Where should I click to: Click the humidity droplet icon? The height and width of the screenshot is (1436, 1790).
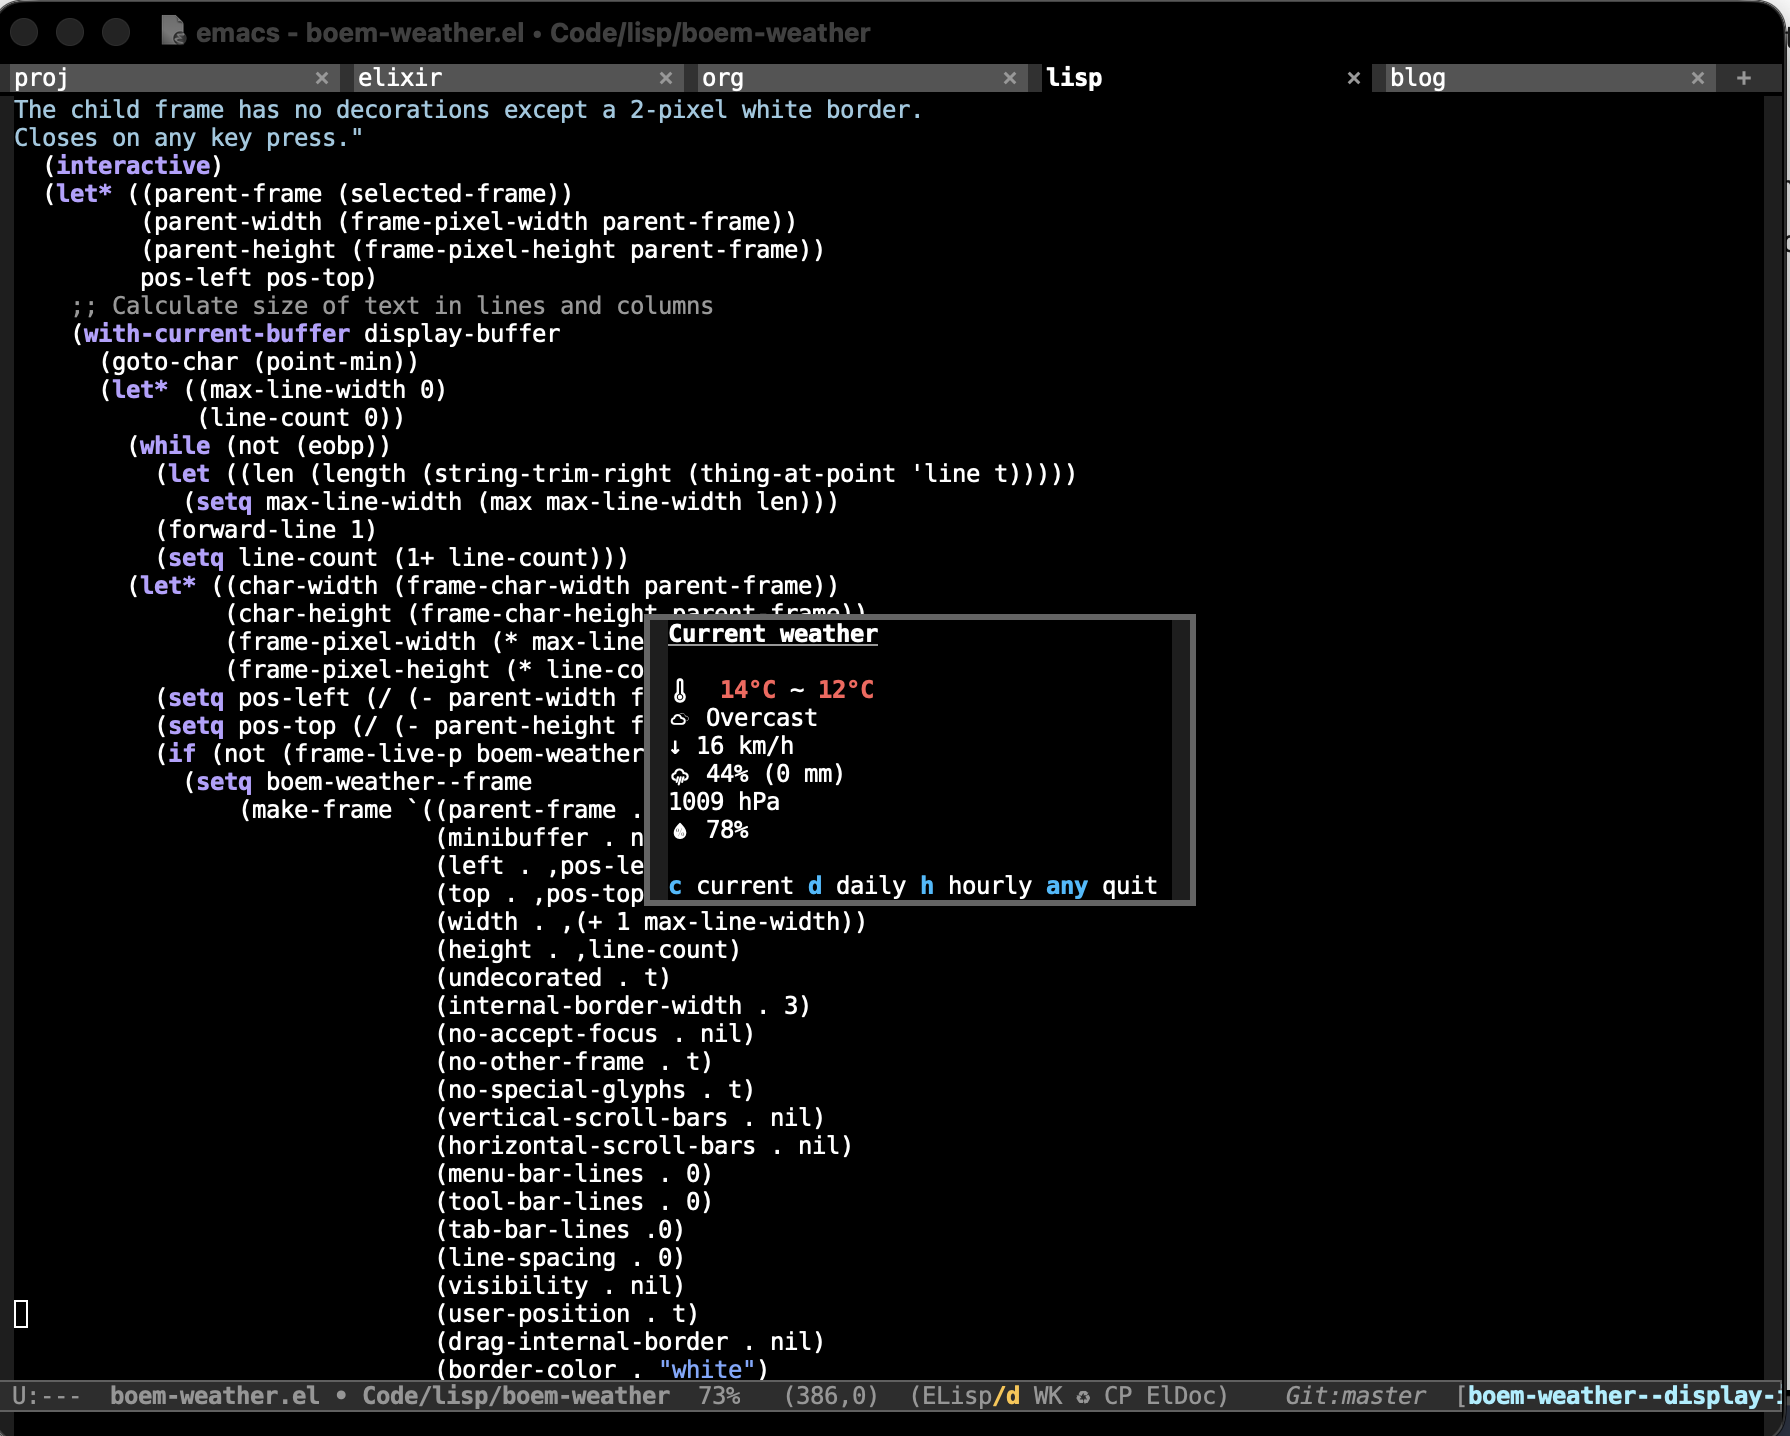point(680,831)
